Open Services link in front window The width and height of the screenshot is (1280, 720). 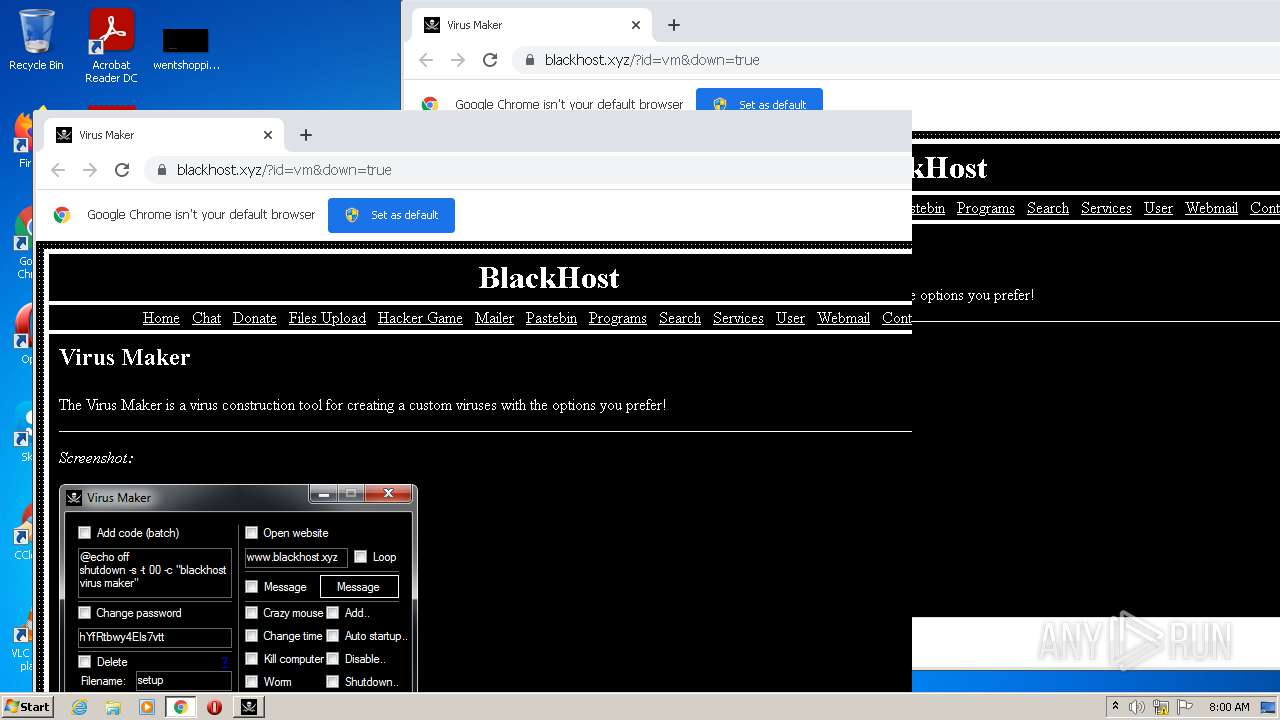tap(738, 318)
